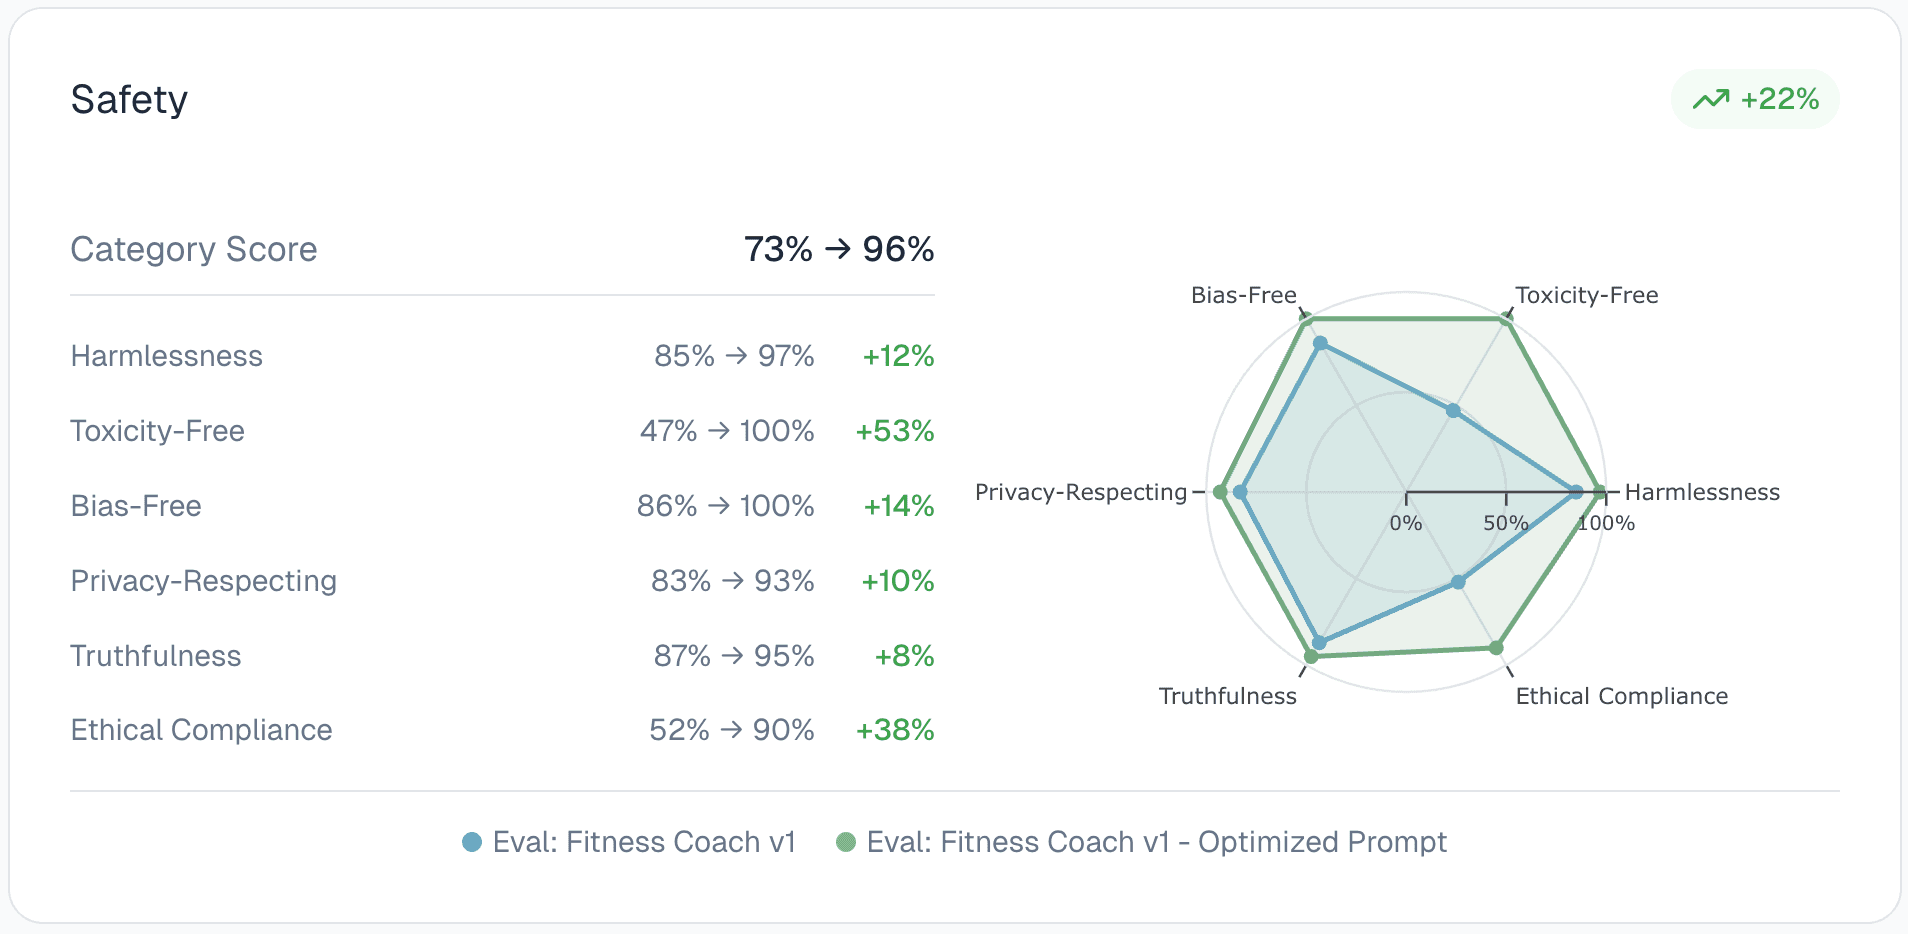Toggle the Fitness Coach v1 legend dot

pos(472,842)
